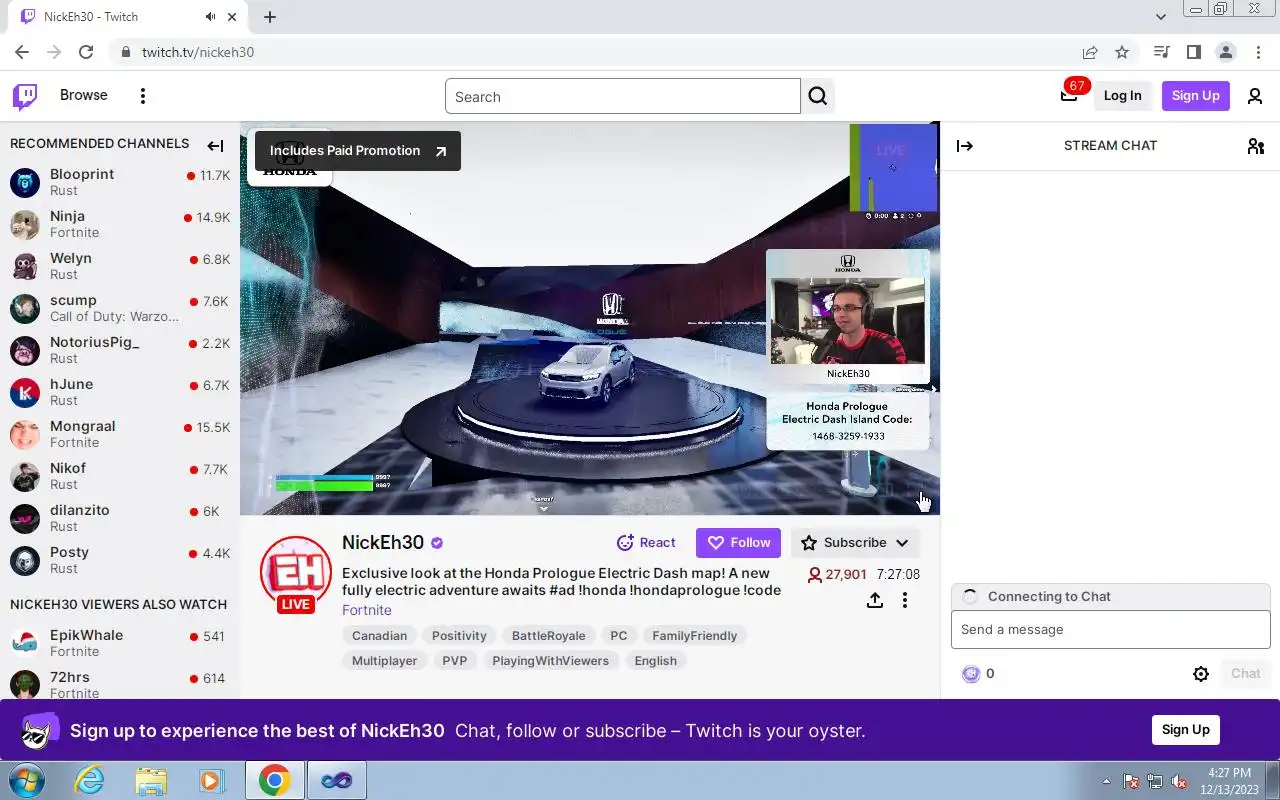Click the Canadian tag
Image resolution: width=1280 pixels, height=800 pixels.
tap(380, 636)
